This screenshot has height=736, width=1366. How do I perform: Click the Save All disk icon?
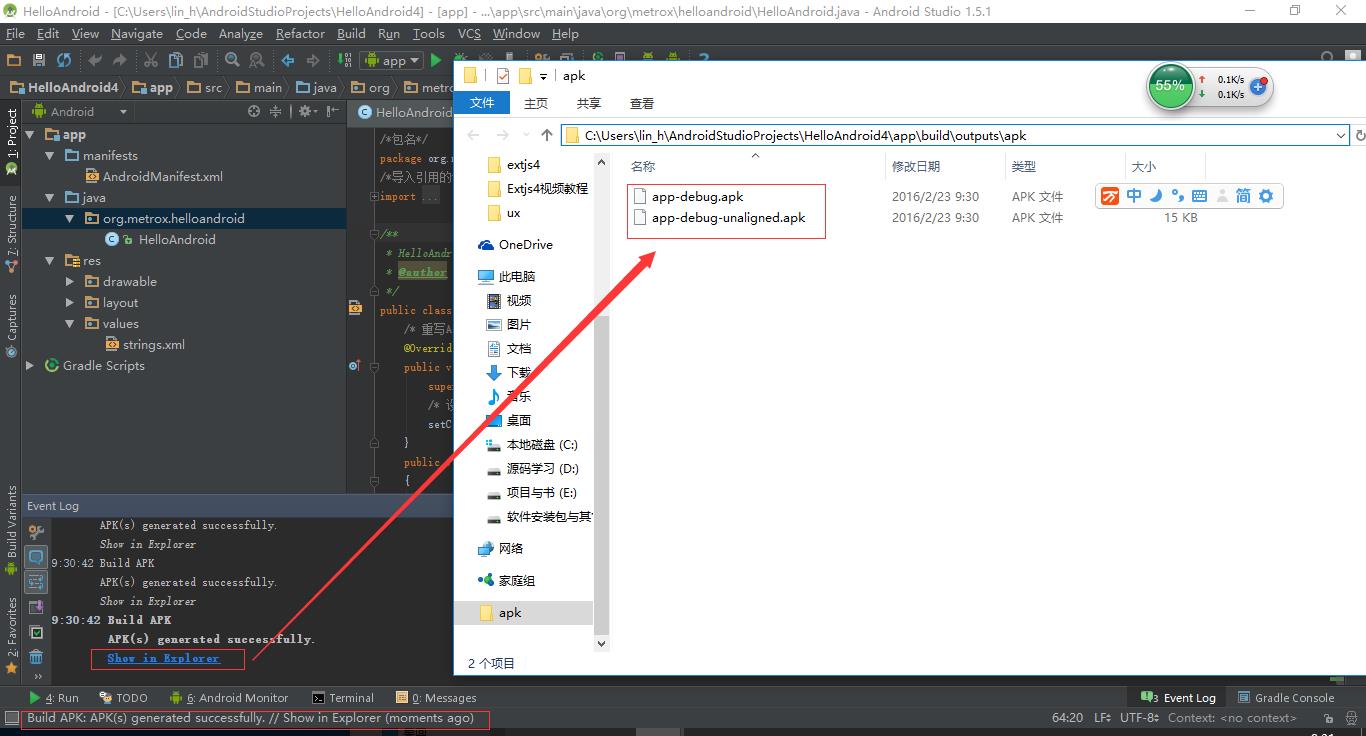tap(39, 60)
